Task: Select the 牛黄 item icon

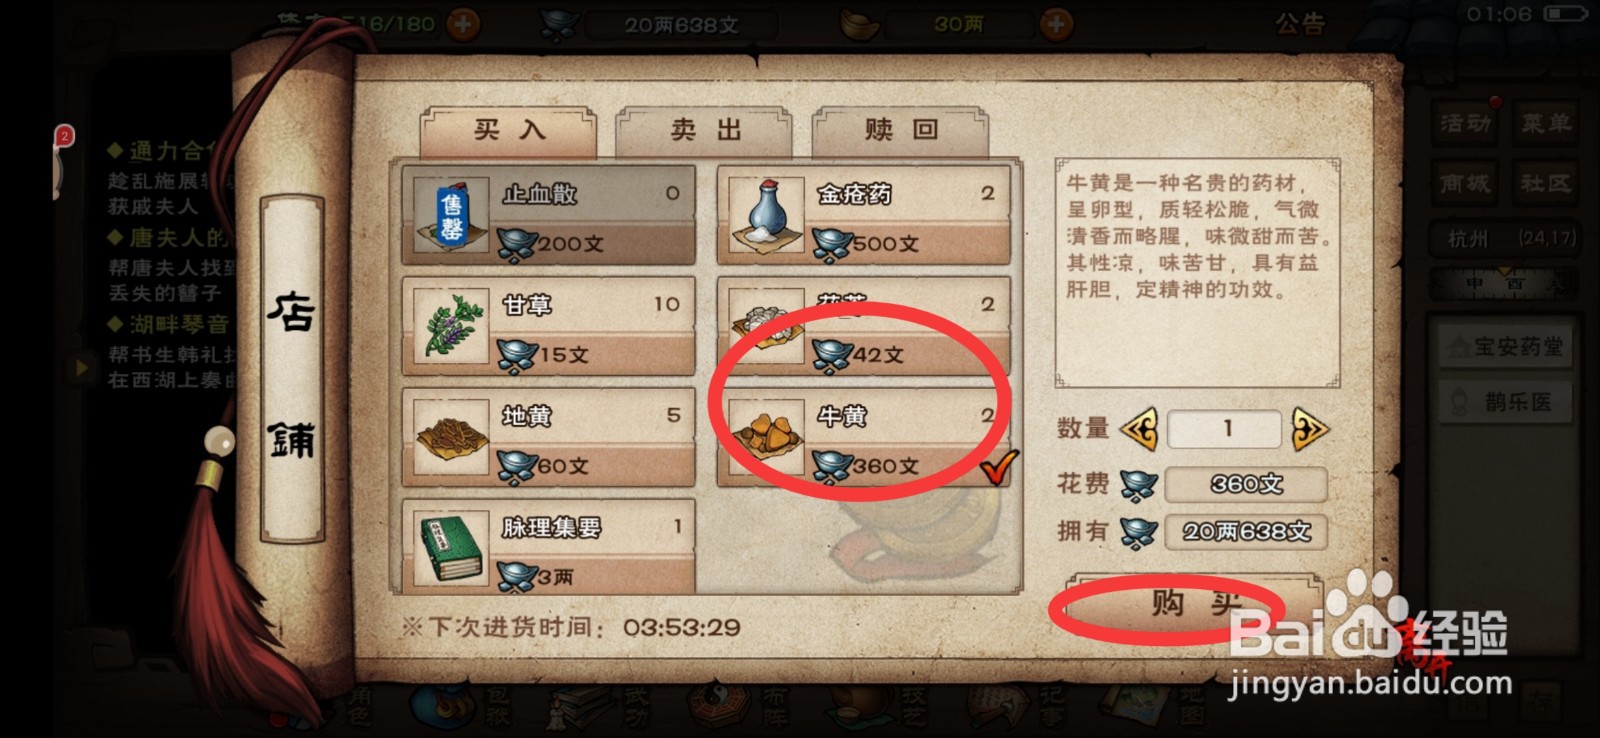Action: pos(767,438)
